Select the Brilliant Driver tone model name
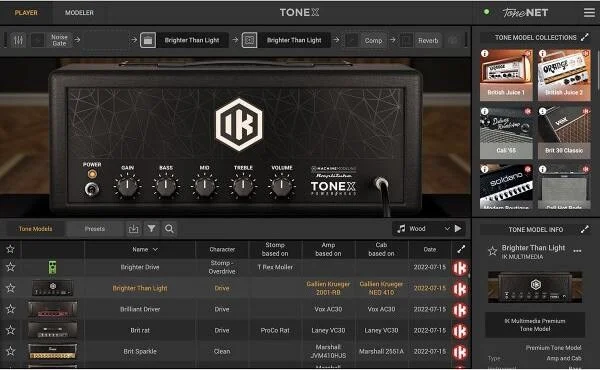 tap(140, 309)
